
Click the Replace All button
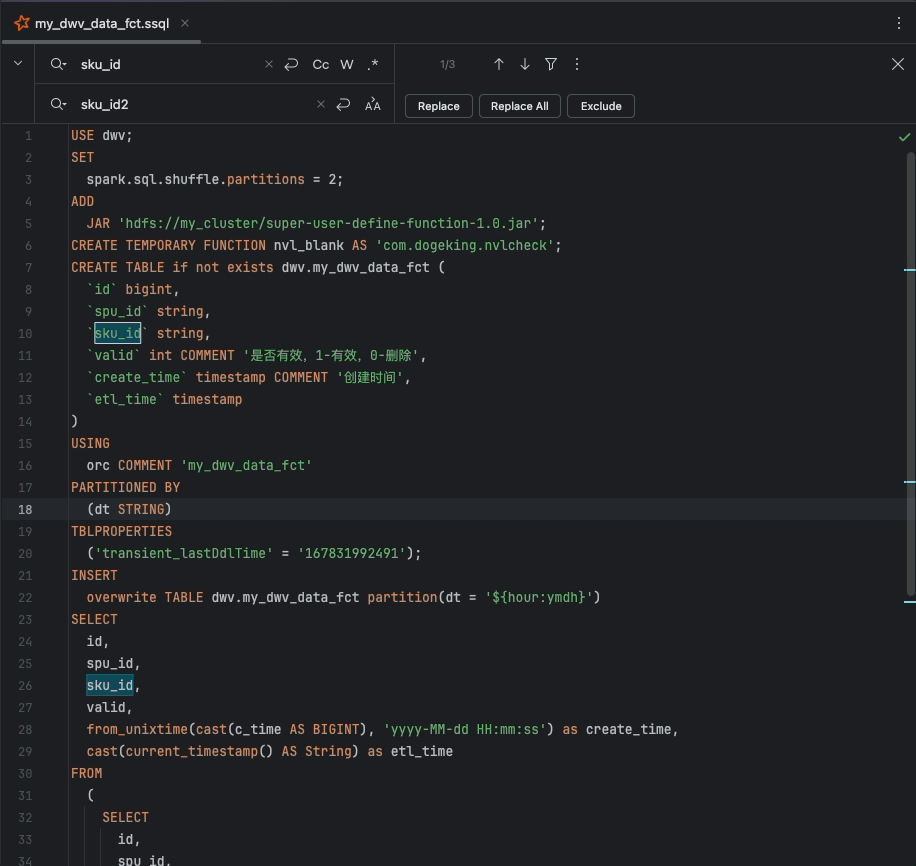click(519, 106)
